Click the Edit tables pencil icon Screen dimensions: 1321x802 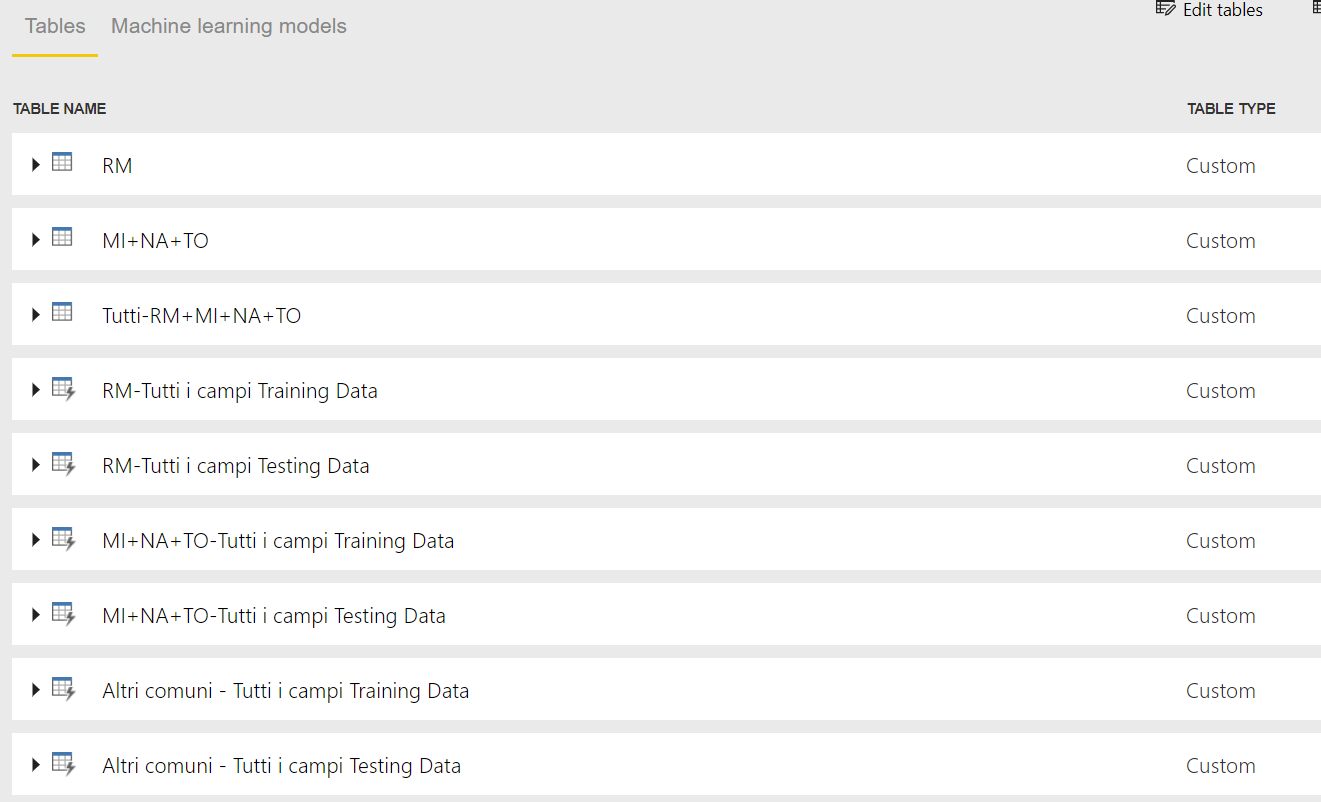tap(1165, 8)
